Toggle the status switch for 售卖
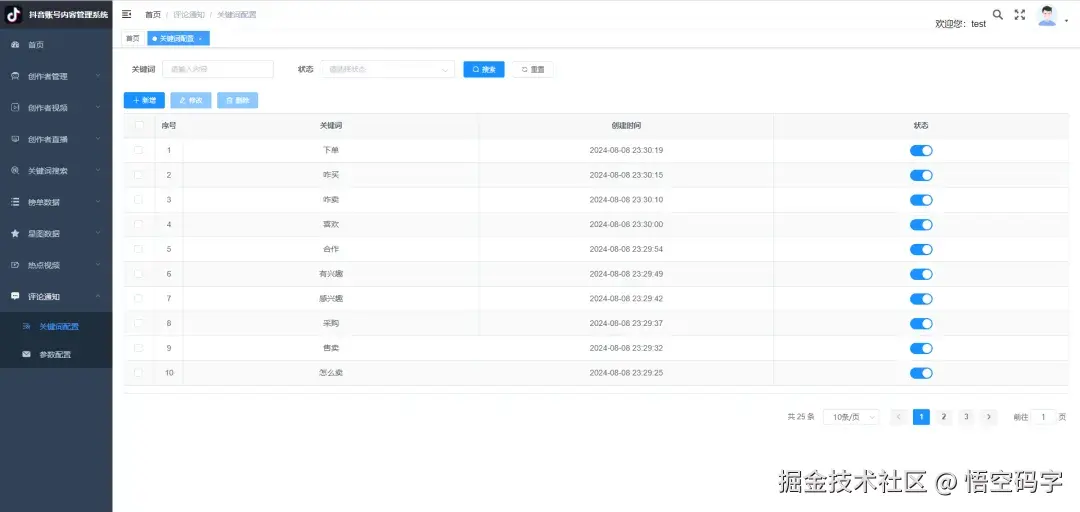 point(921,349)
